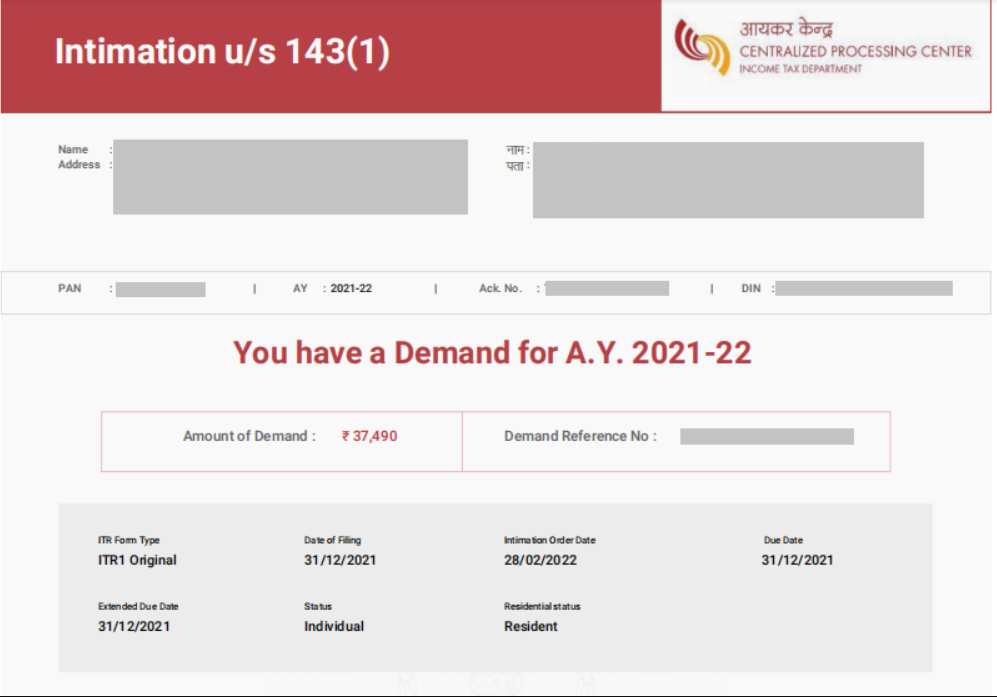Click the Extended Due Date value
The height and width of the screenshot is (697, 997).
click(134, 626)
